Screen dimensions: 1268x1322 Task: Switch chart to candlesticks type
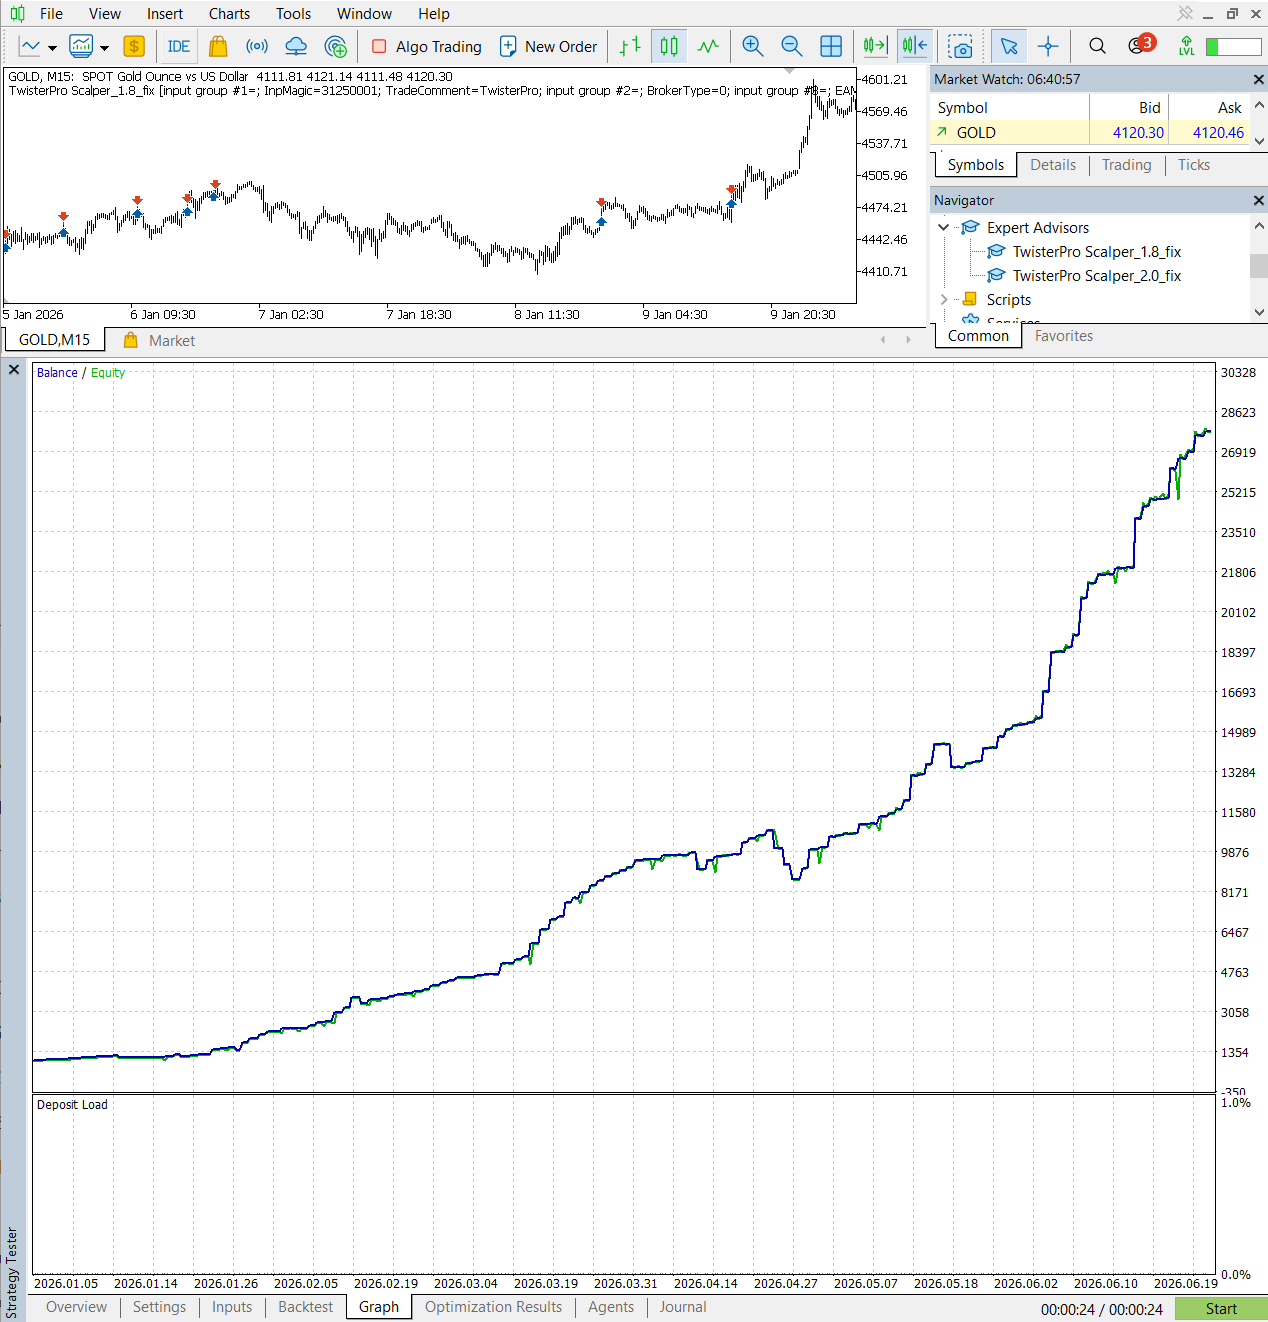click(669, 46)
